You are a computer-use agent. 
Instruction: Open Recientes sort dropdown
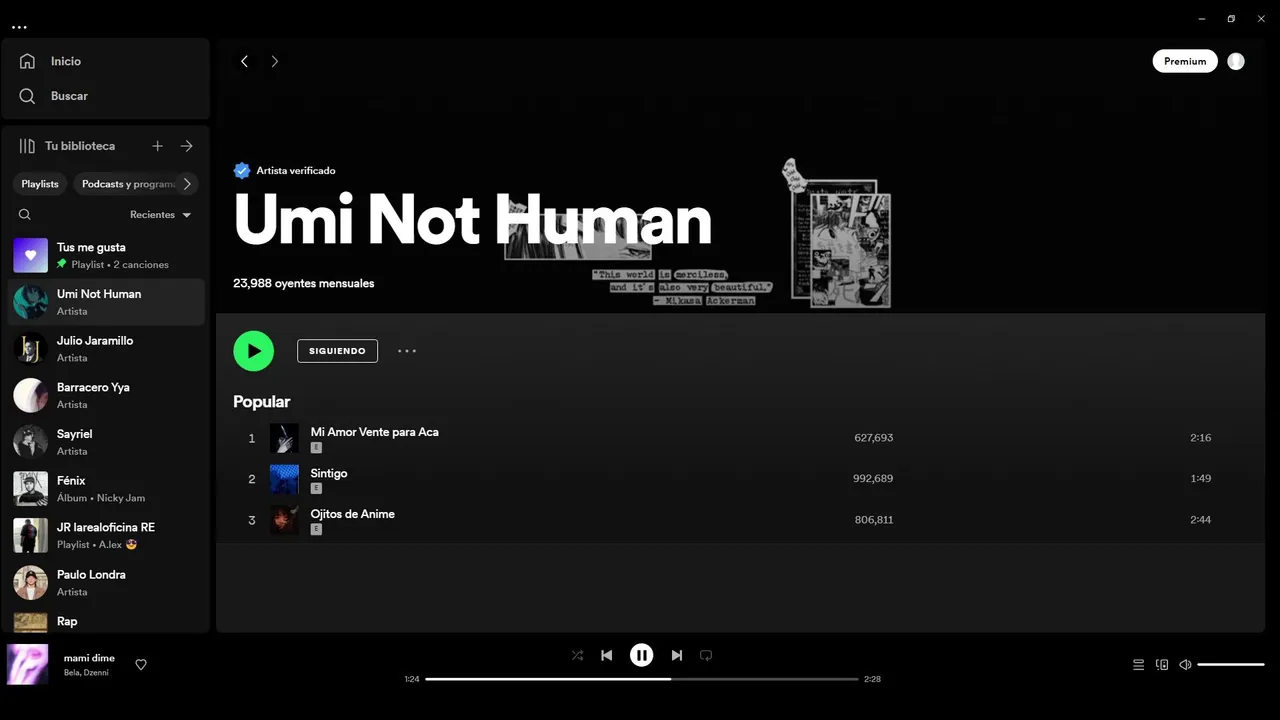coord(160,215)
